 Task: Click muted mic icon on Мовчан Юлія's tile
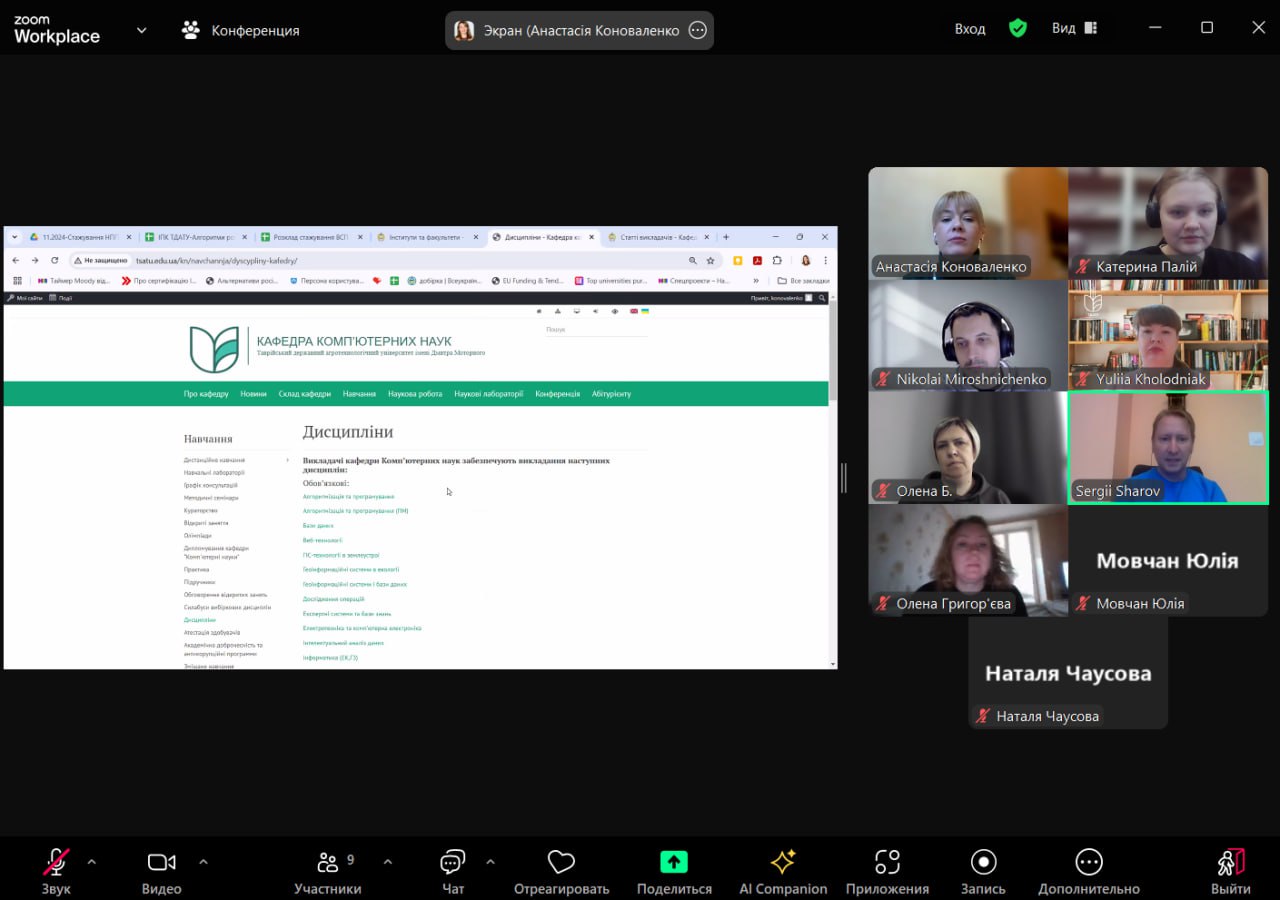1082,603
